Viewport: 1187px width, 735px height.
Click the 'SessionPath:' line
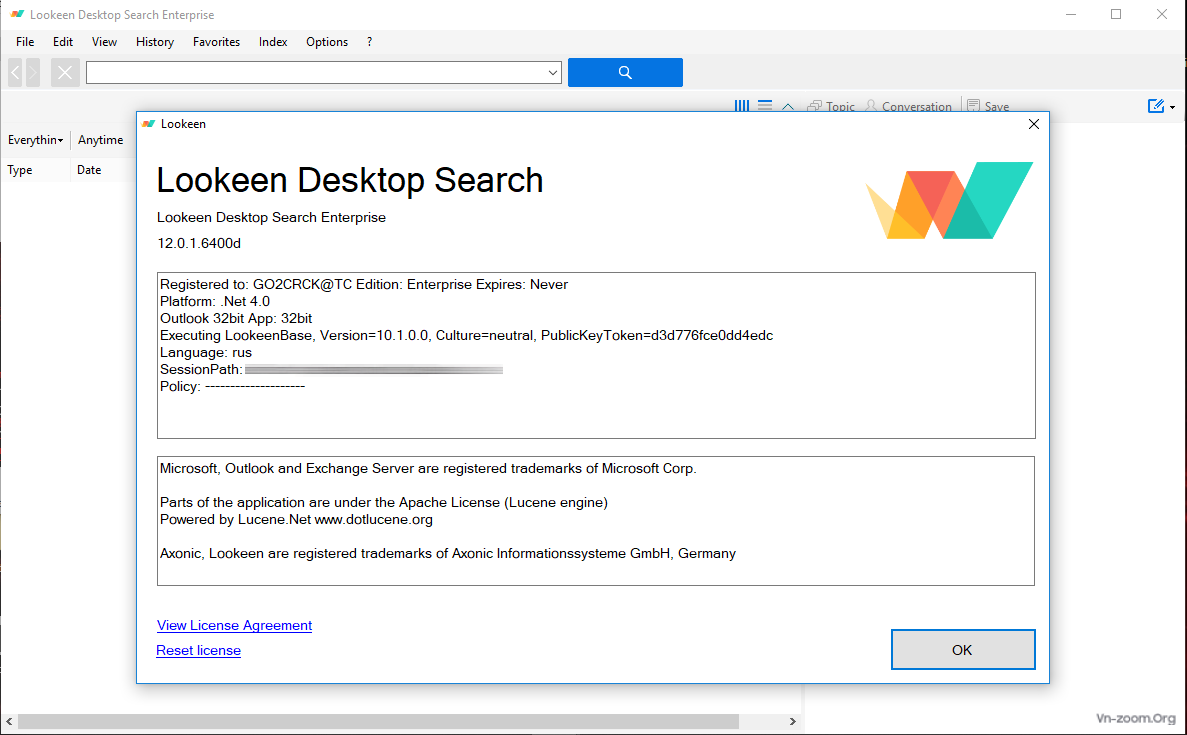331,369
